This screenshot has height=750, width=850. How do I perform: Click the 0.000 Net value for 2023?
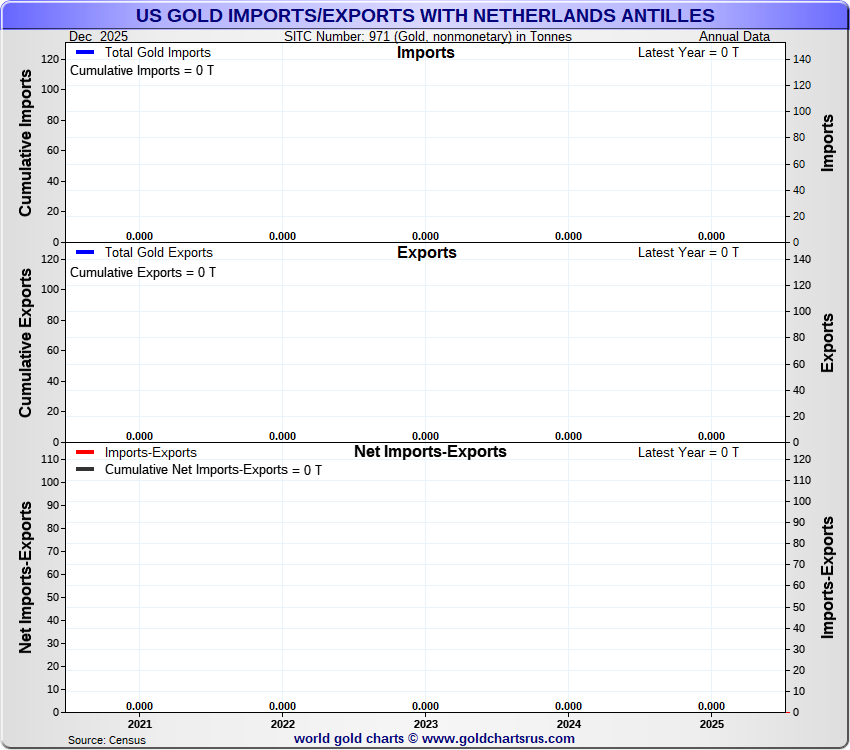click(426, 706)
